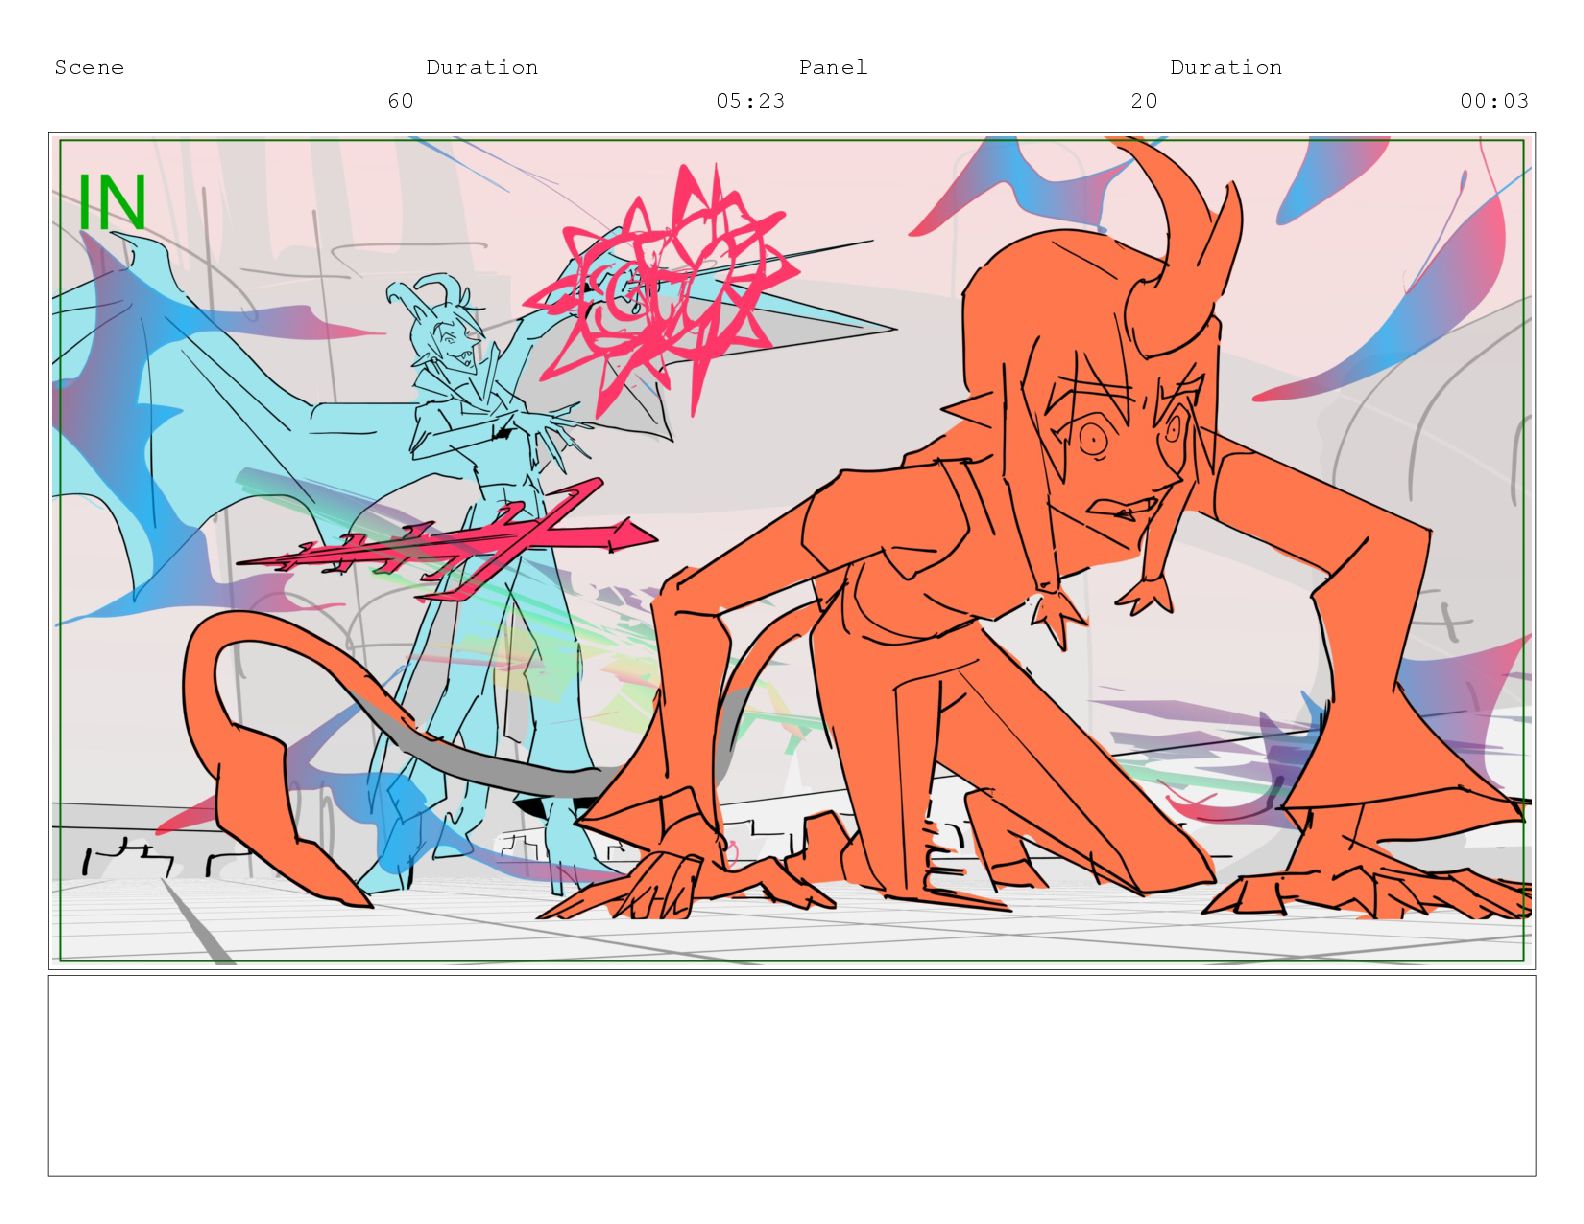
Task: Click the Scene header label
Action: pyautogui.click(x=89, y=67)
